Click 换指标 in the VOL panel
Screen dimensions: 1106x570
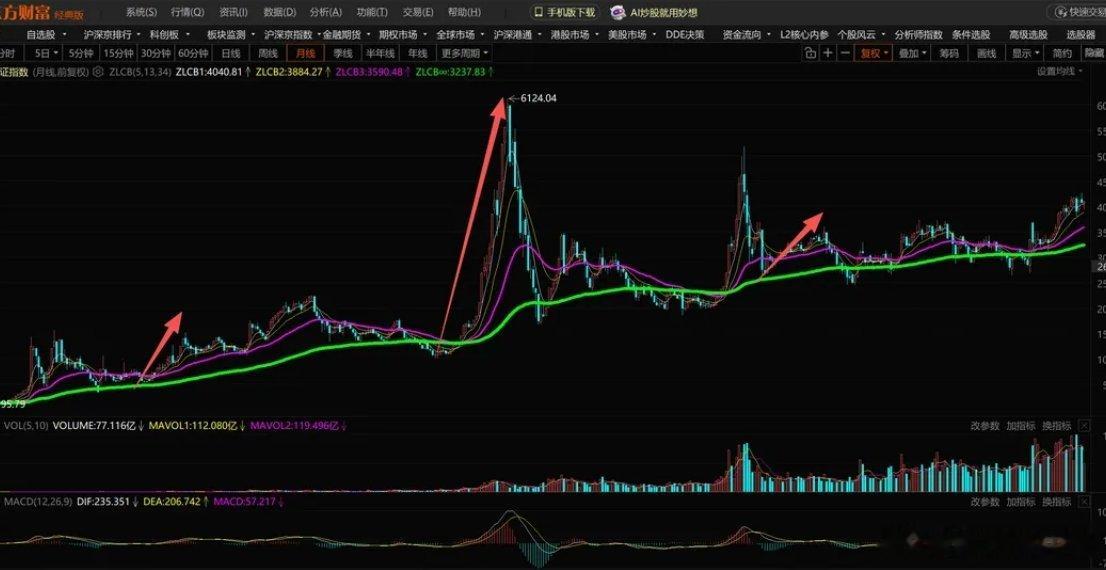click(x=1057, y=425)
